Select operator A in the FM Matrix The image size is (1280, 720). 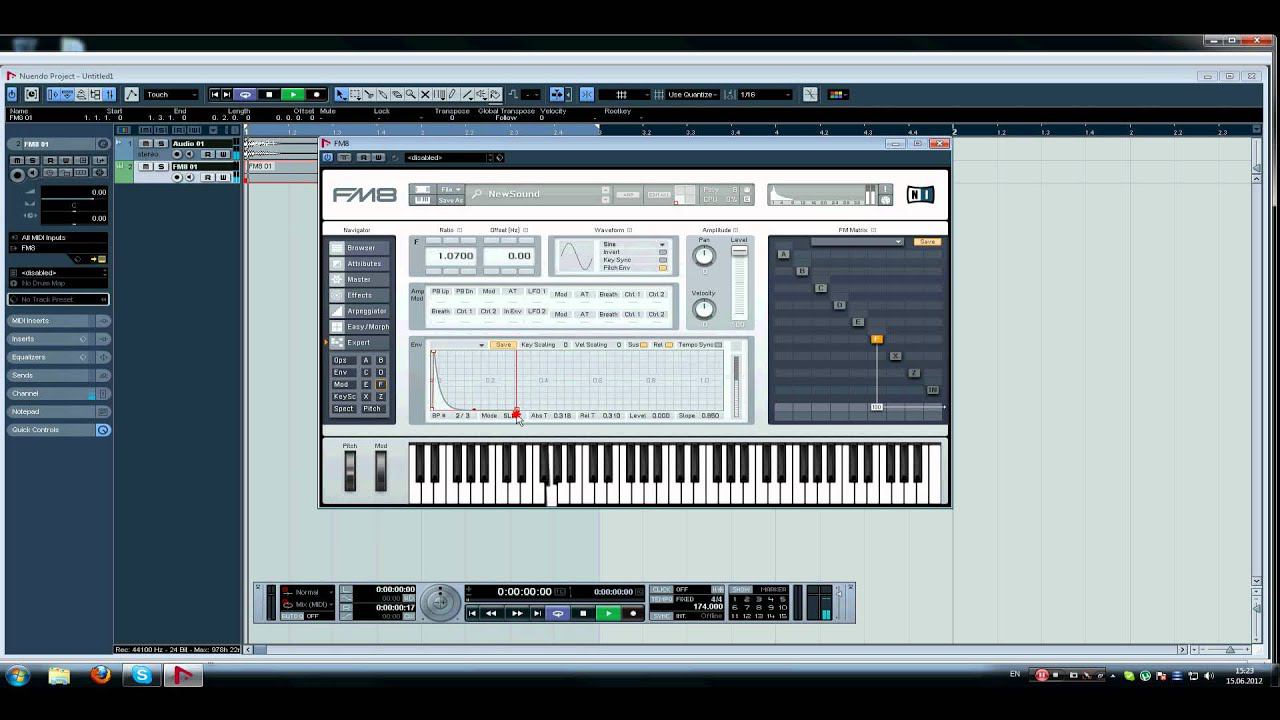click(x=783, y=254)
